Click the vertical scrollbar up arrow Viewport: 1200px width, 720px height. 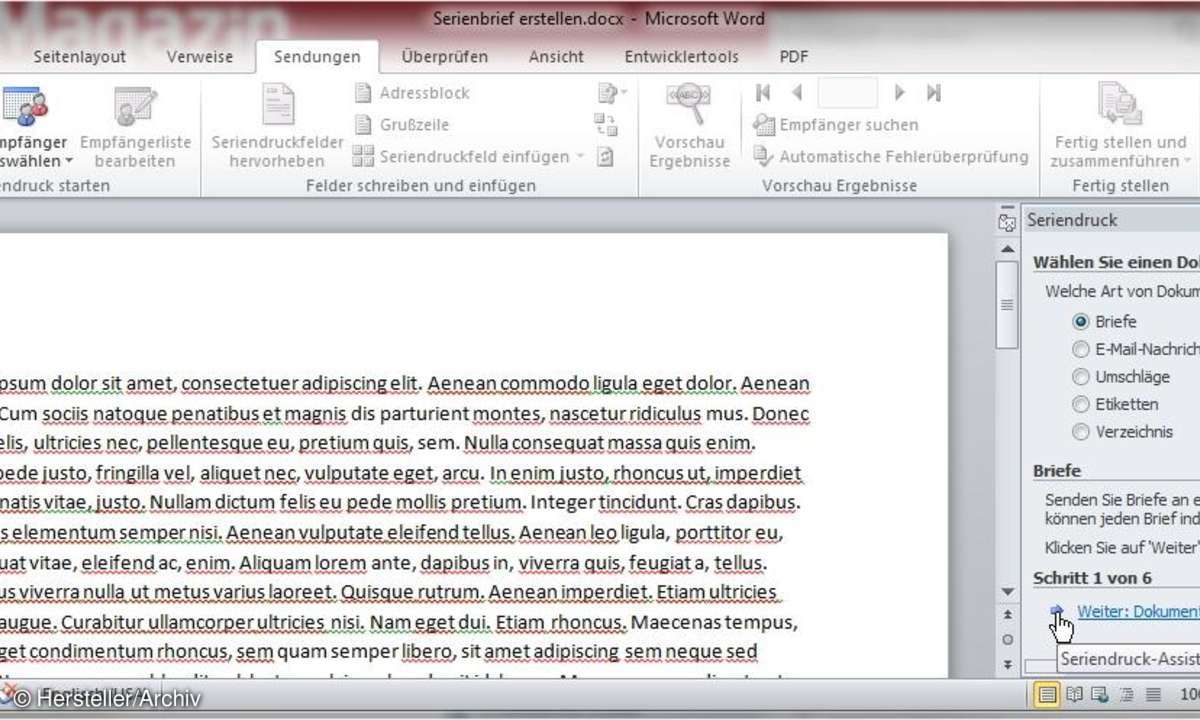1007,248
